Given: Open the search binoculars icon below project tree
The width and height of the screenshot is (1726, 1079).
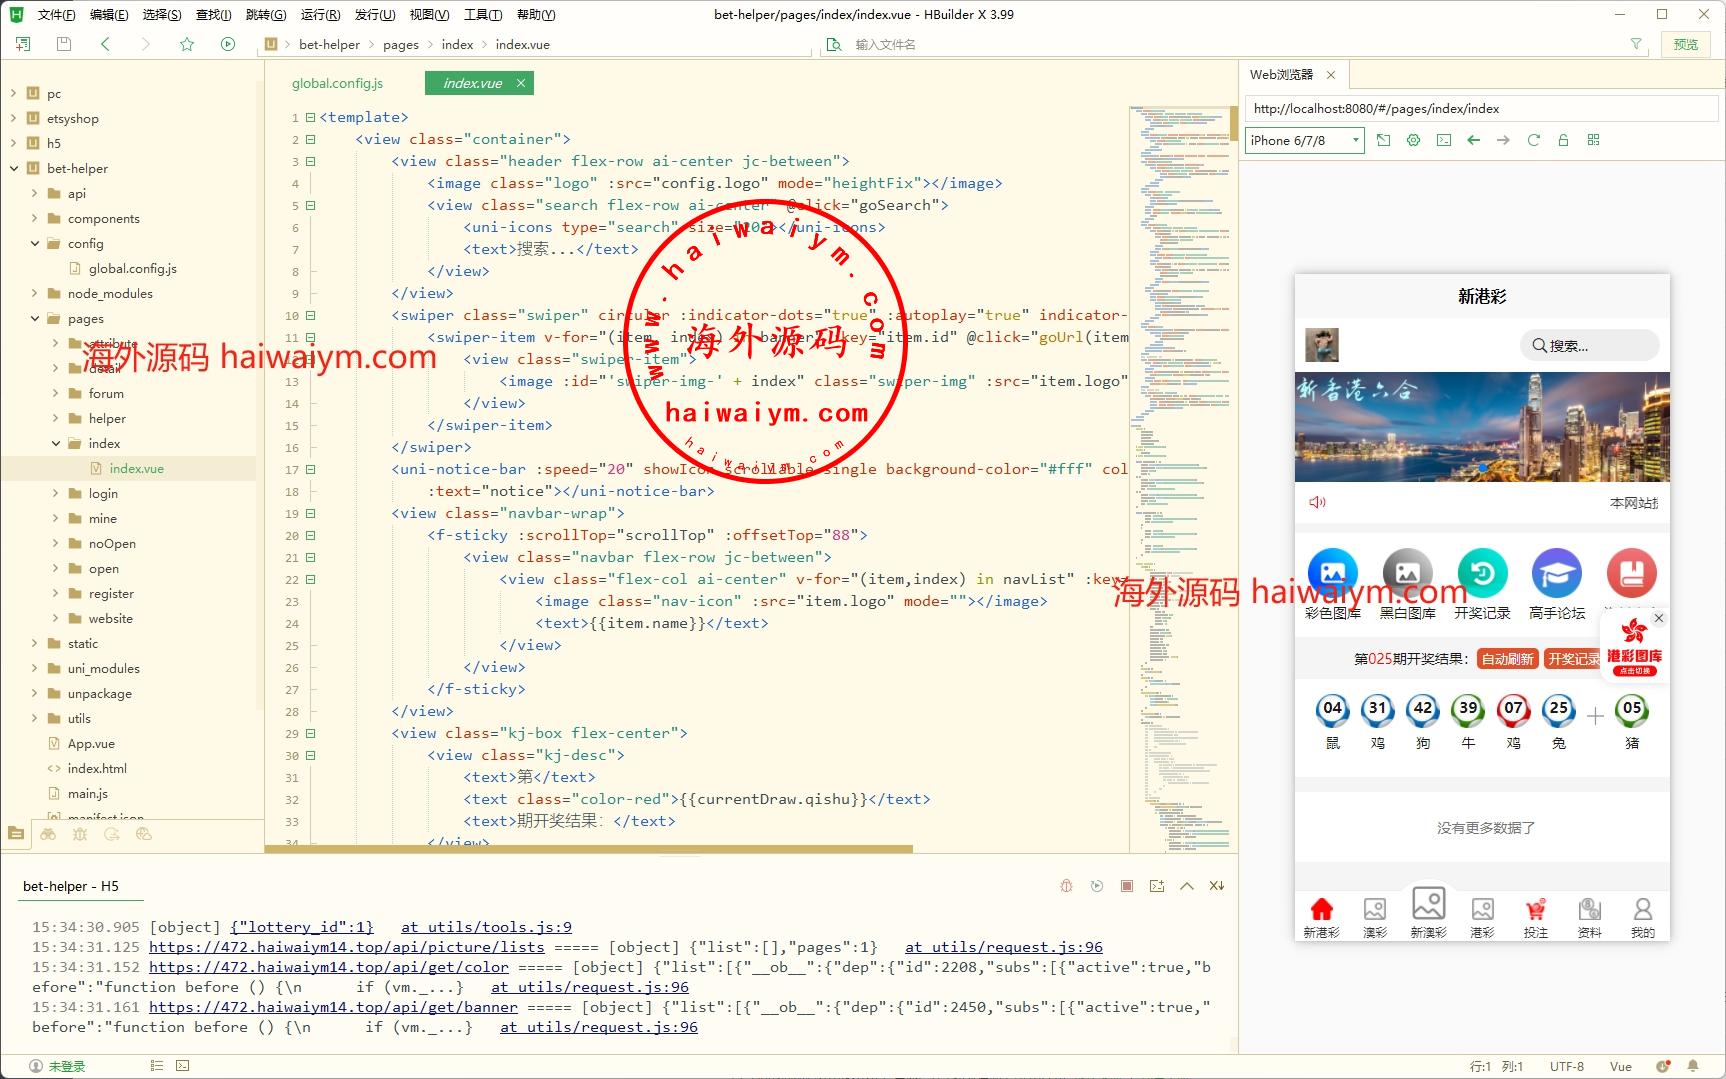Looking at the screenshot, I should coord(48,833).
